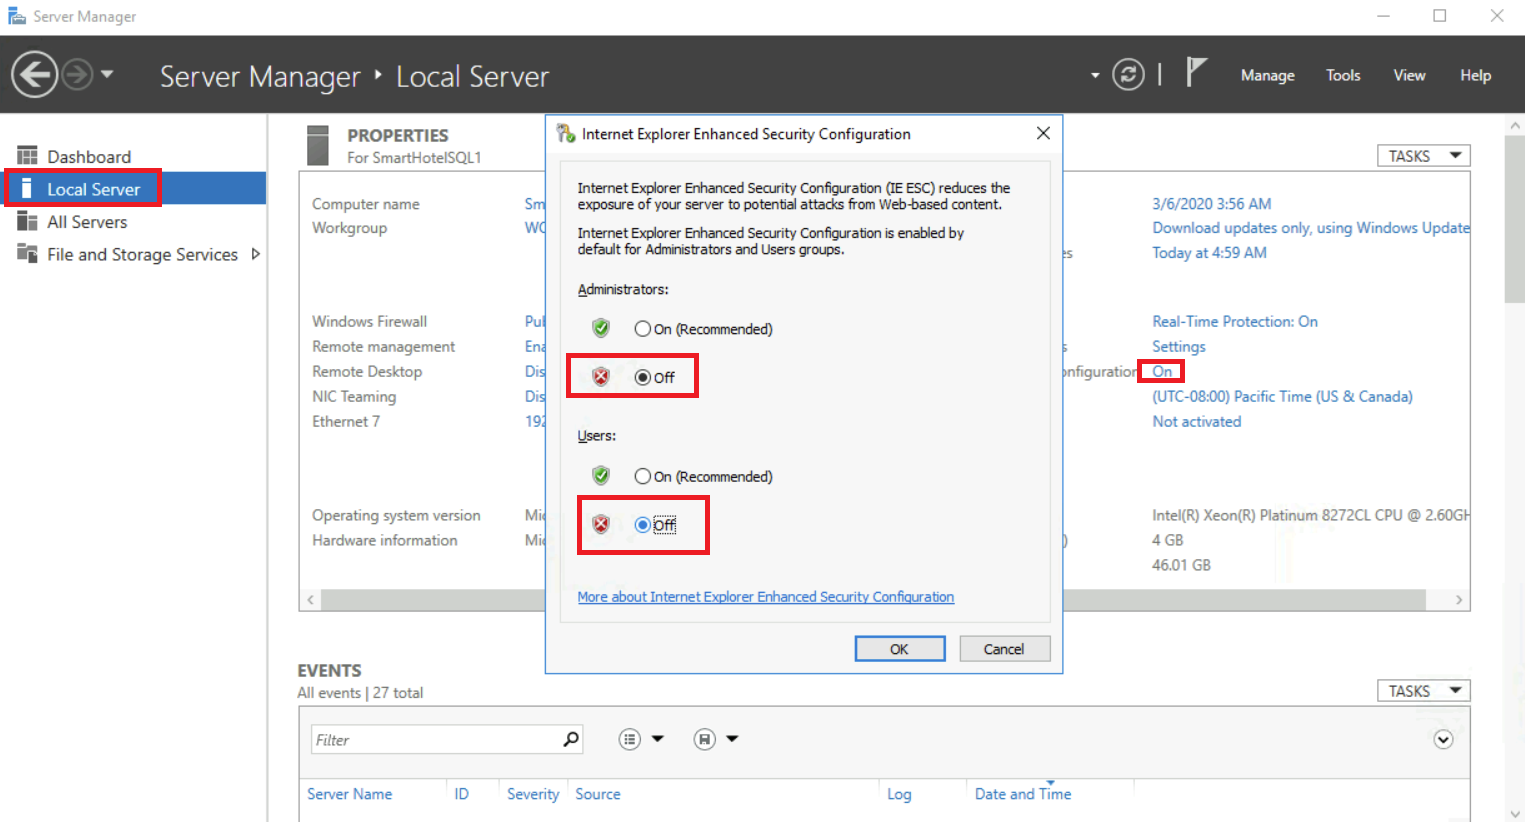Image resolution: width=1525 pixels, height=822 pixels.
Task: Sort events by Server Name column
Action: (x=349, y=794)
